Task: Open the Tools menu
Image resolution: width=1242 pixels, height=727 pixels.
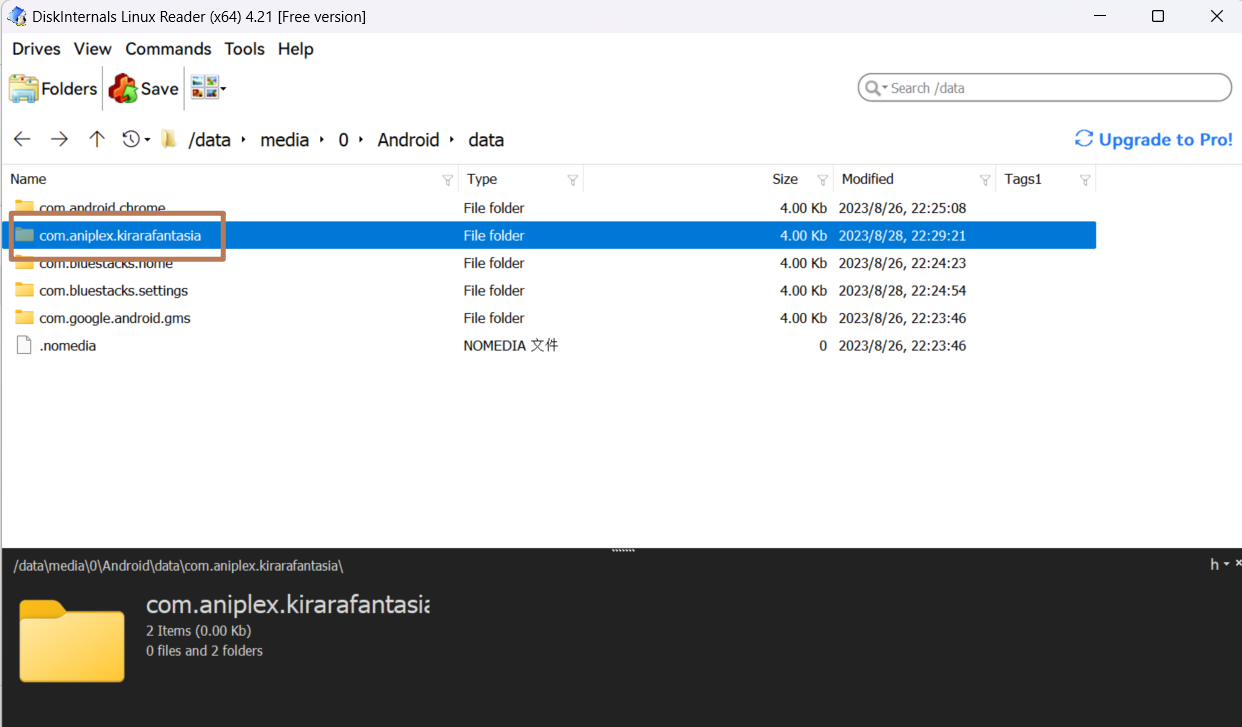Action: tap(244, 49)
